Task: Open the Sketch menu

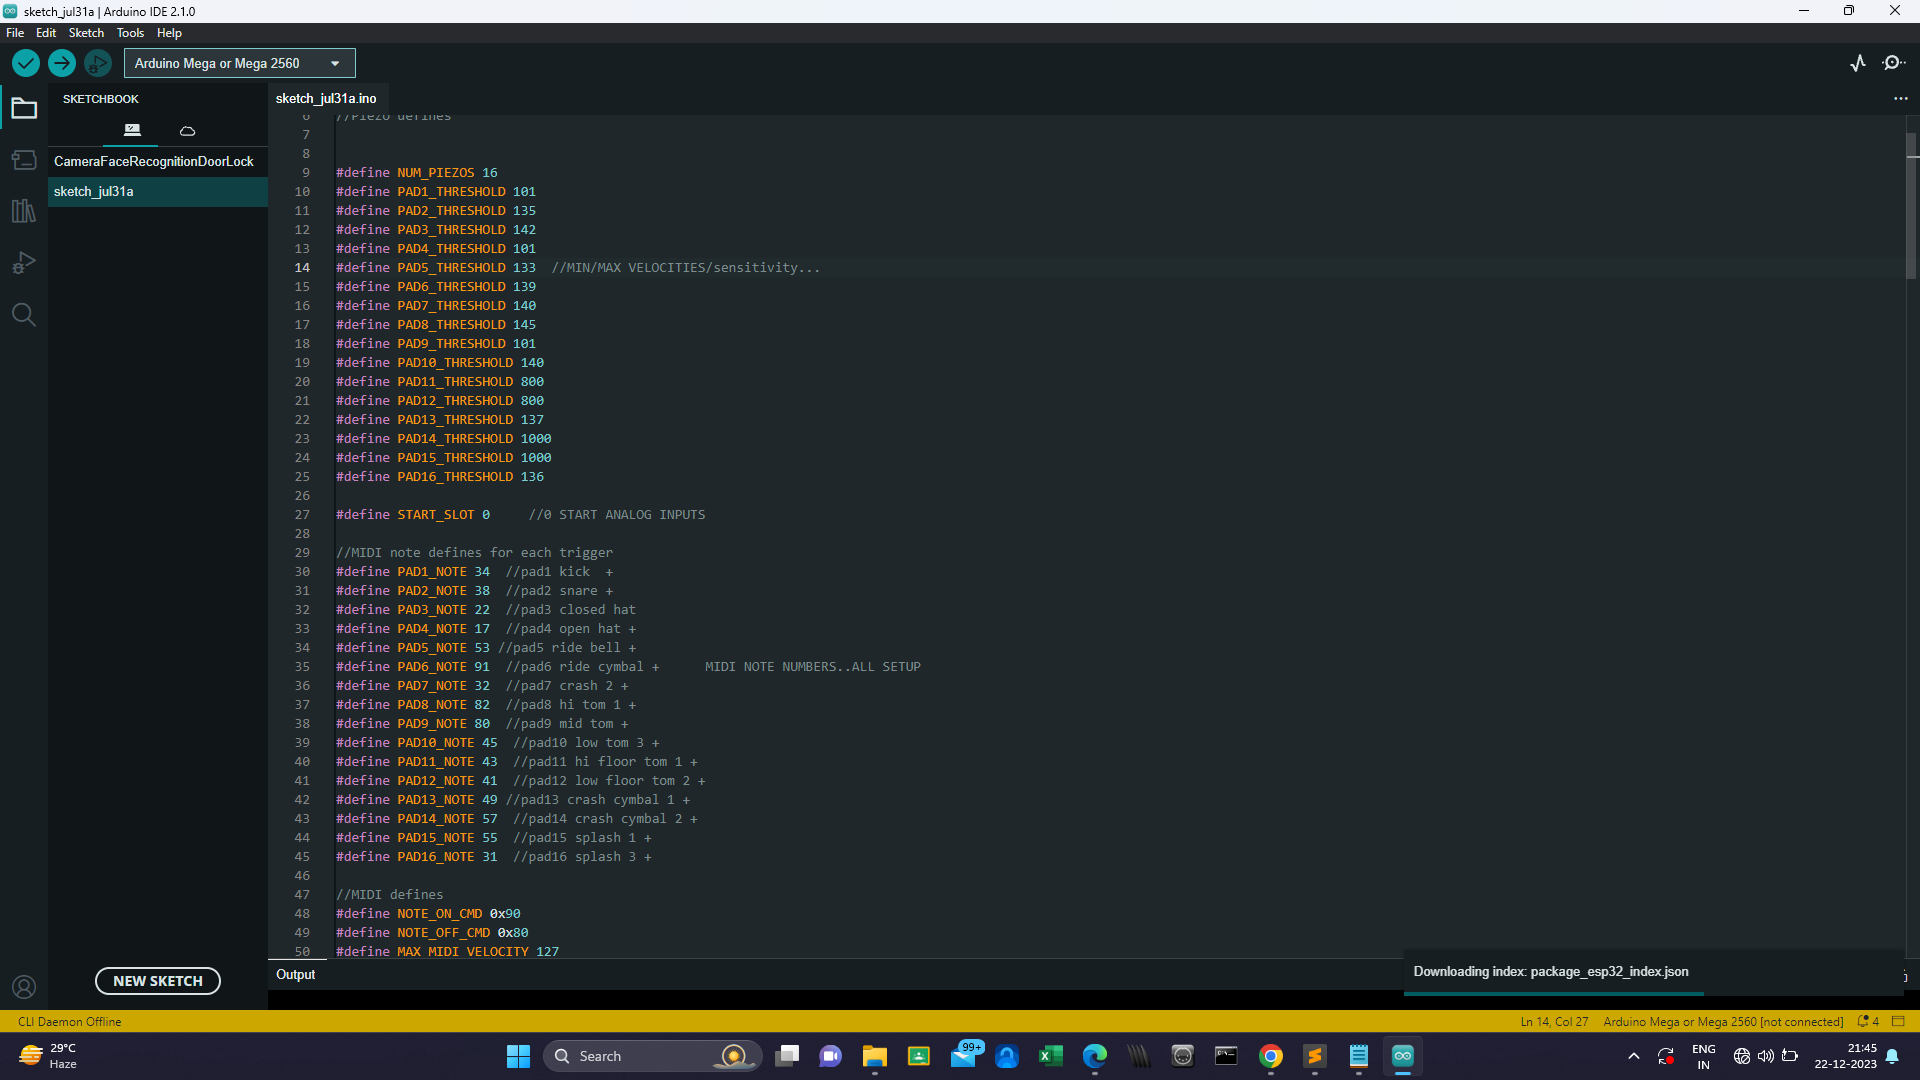Action: click(x=86, y=33)
